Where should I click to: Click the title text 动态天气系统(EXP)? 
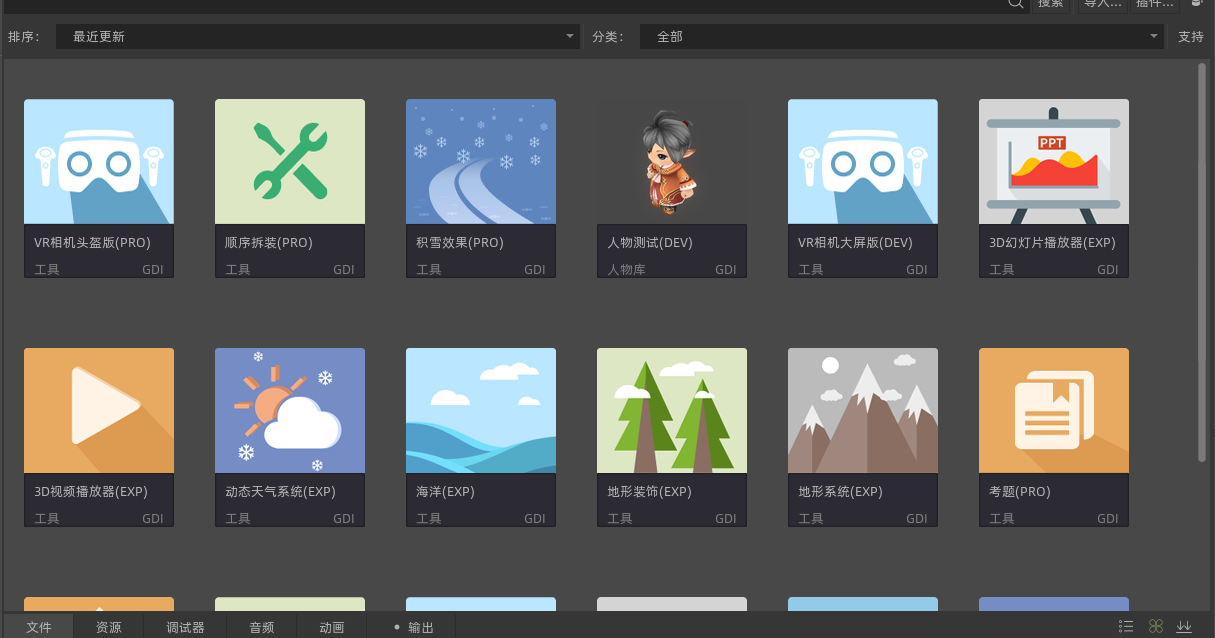[280, 492]
